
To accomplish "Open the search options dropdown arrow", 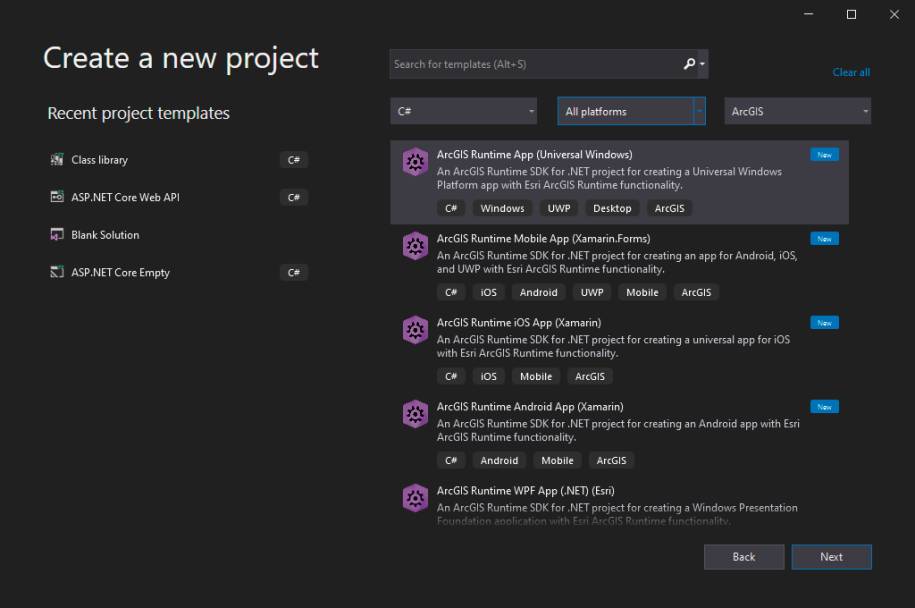I will click(x=702, y=64).
